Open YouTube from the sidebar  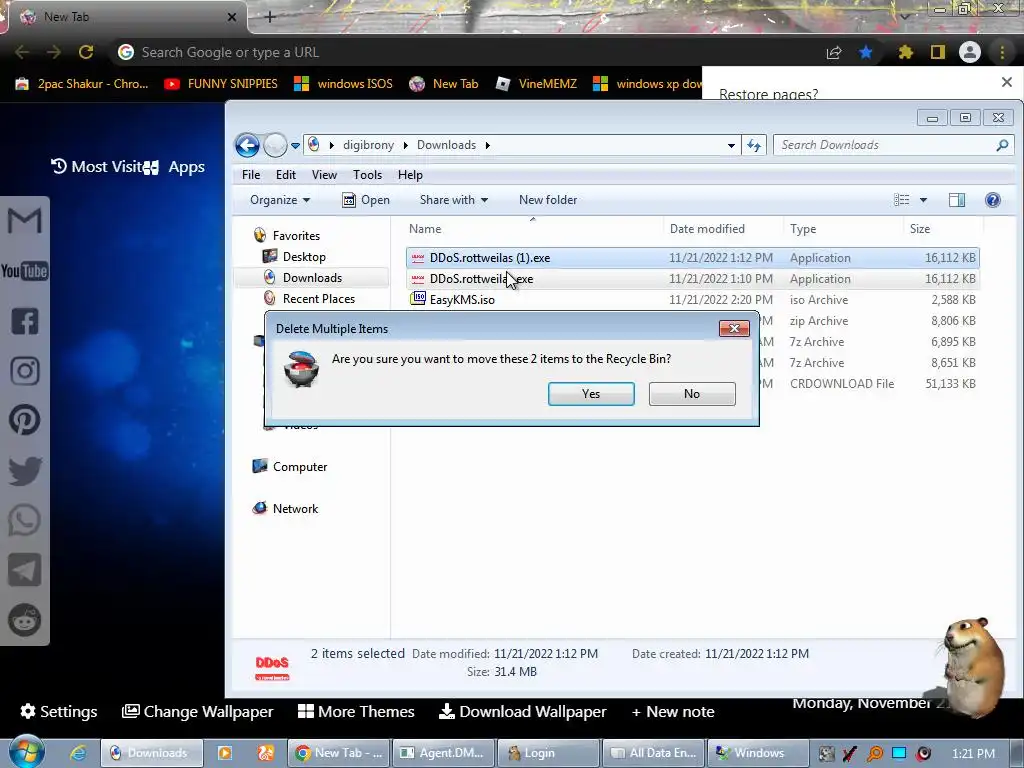click(24, 270)
